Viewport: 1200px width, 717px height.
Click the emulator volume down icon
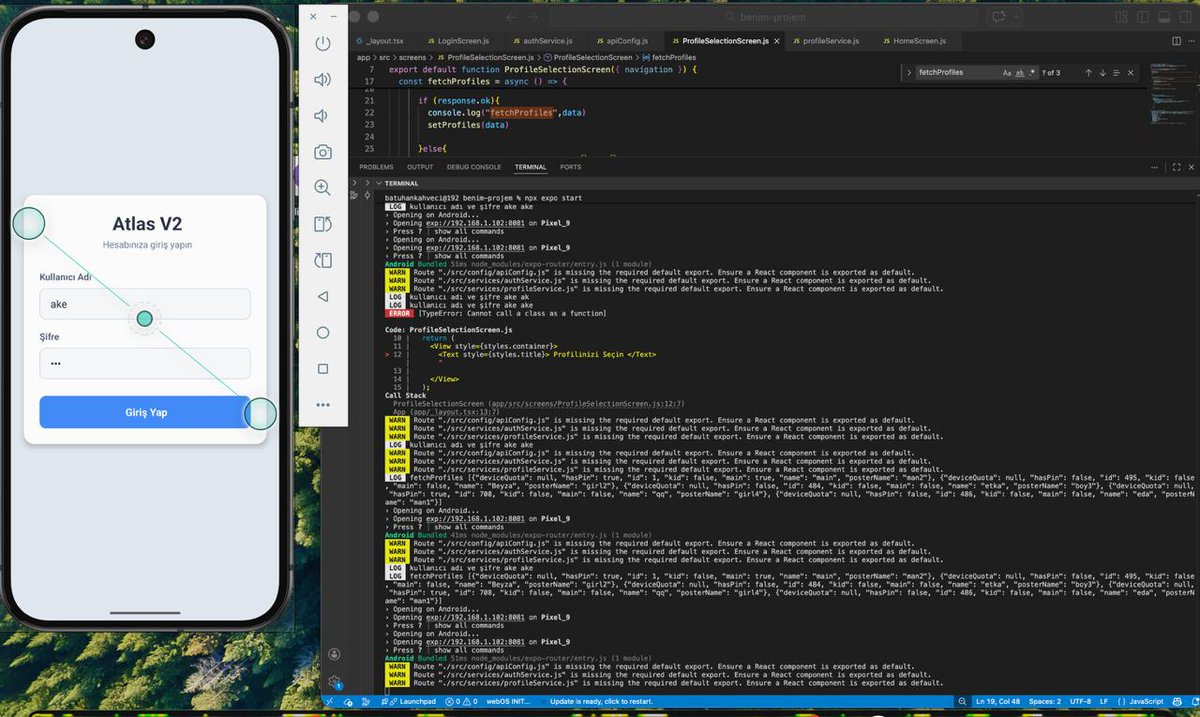pyautogui.click(x=322, y=116)
